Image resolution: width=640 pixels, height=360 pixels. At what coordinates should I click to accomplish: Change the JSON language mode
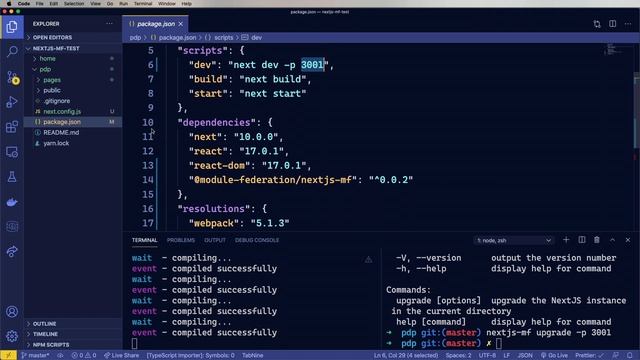525,355
